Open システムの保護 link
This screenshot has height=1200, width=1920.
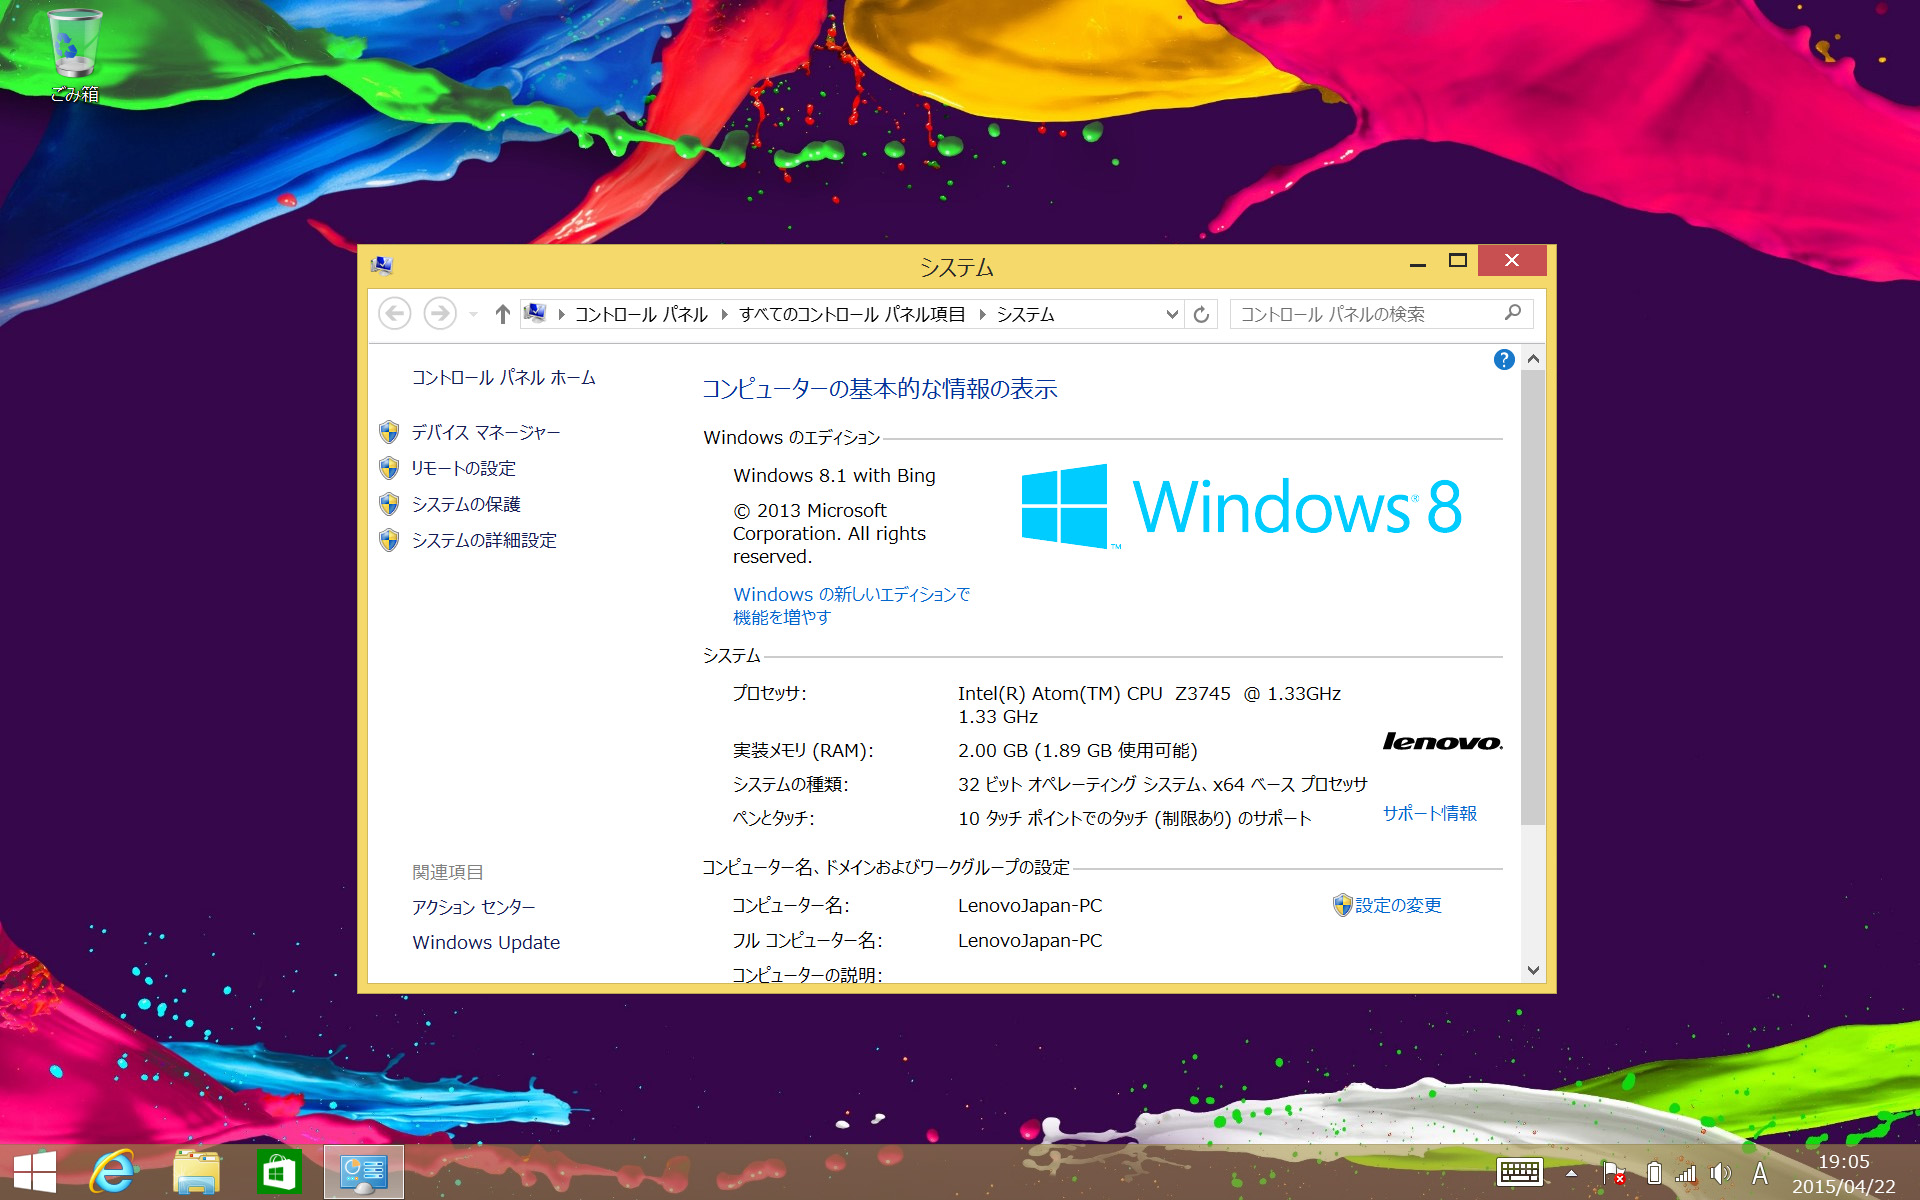click(x=466, y=505)
